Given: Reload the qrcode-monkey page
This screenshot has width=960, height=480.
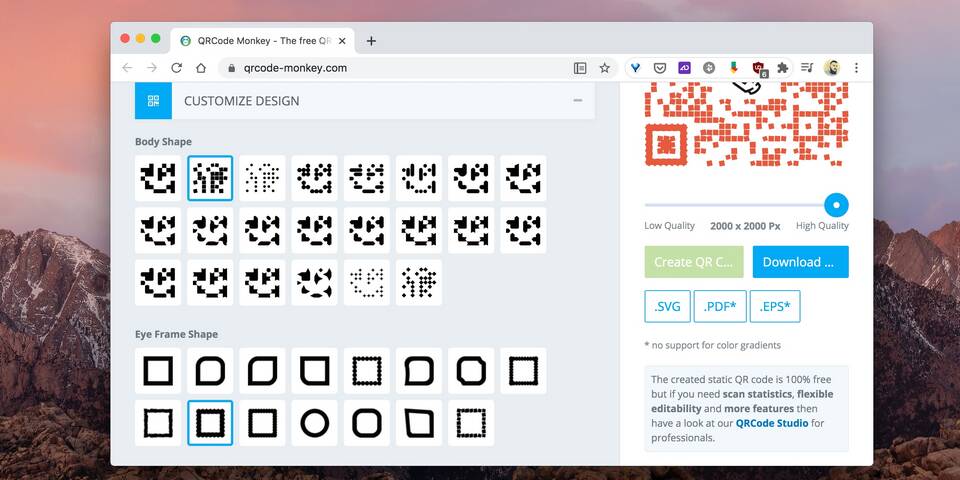Looking at the screenshot, I should pyautogui.click(x=176, y=68).
